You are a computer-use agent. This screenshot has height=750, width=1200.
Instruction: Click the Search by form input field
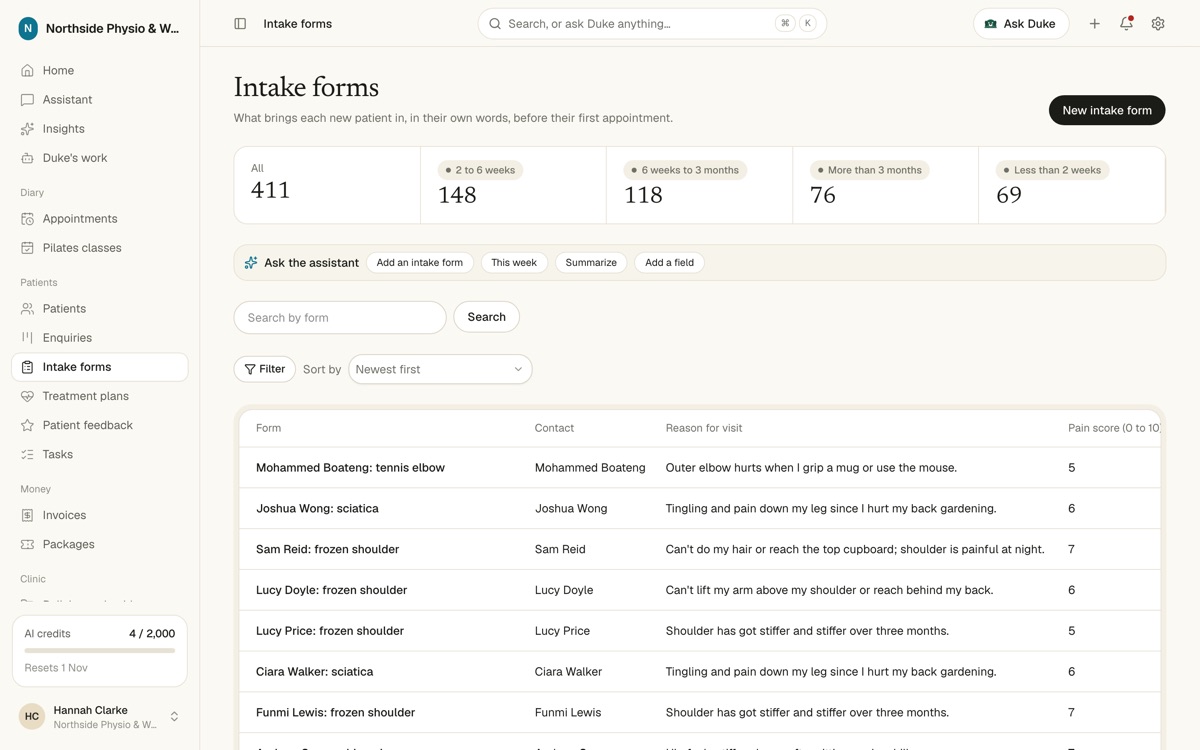[340, 318]
